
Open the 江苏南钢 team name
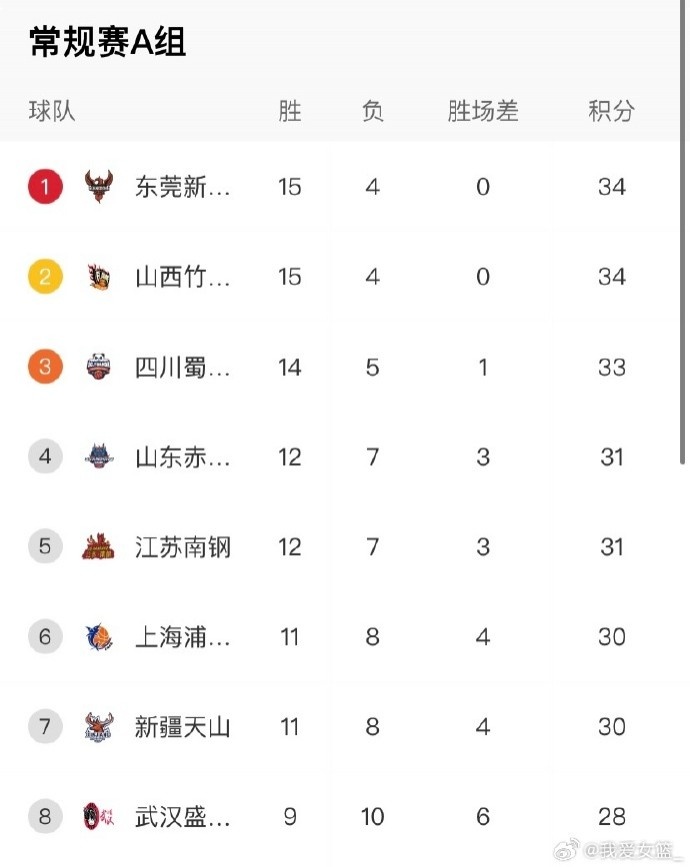coord(183,547)
